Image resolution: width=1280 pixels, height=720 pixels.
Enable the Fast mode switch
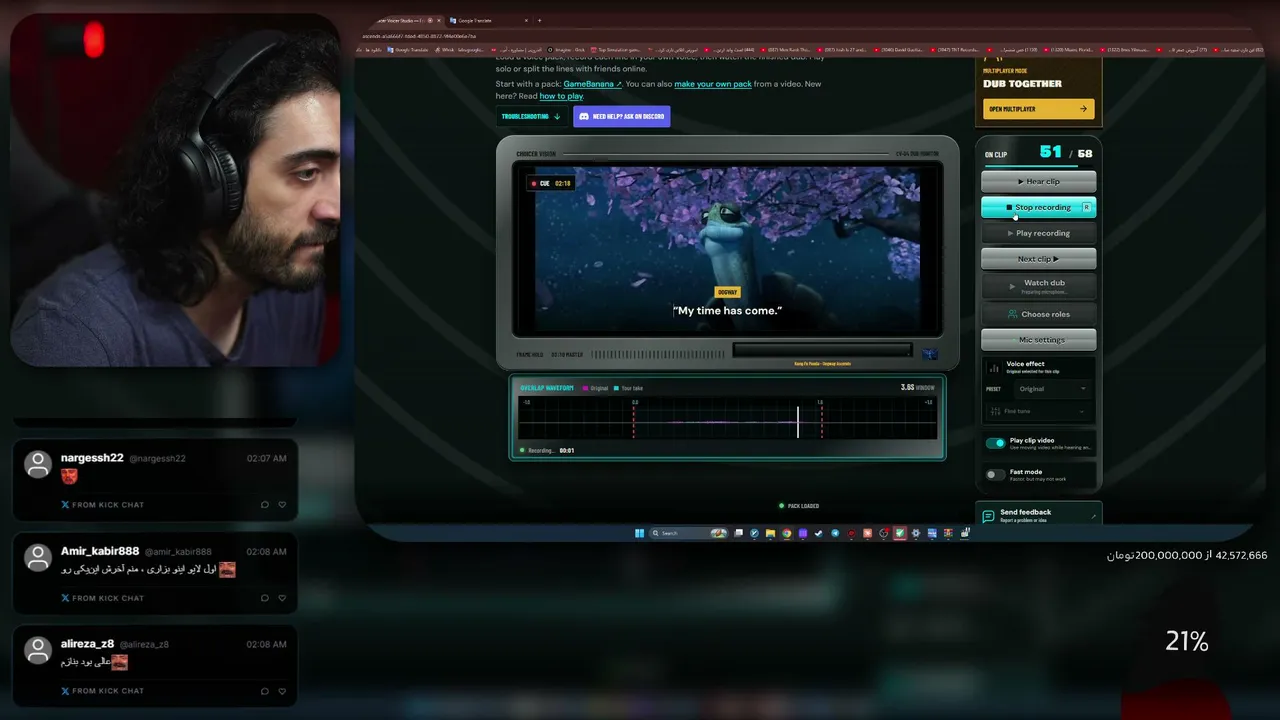995,475
